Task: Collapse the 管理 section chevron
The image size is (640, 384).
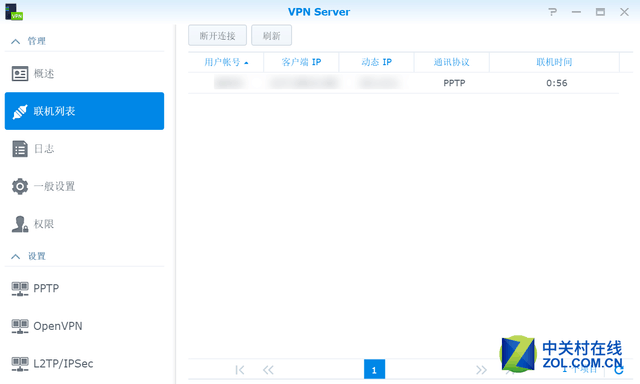Action: click(16, 41)
